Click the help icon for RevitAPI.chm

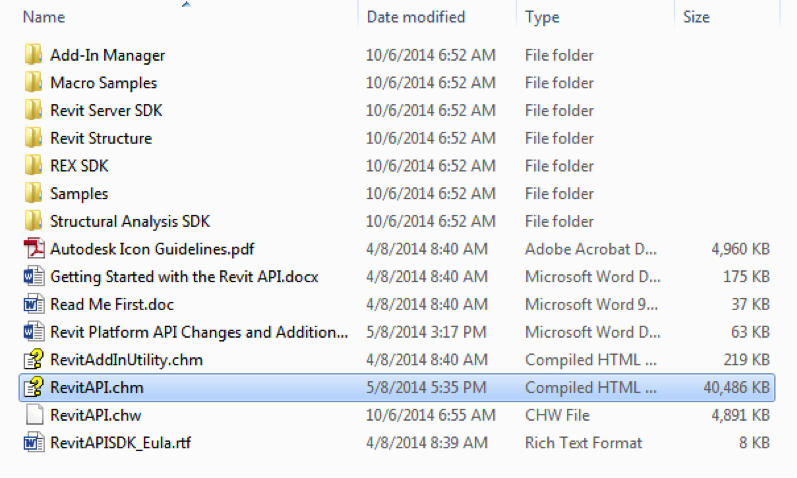point(34,387)
